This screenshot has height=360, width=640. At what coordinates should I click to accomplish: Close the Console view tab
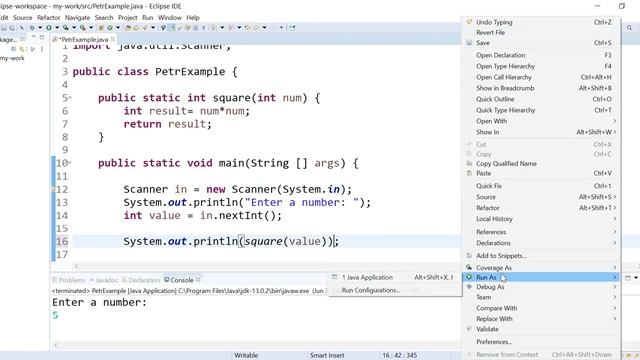pos(198,280)
